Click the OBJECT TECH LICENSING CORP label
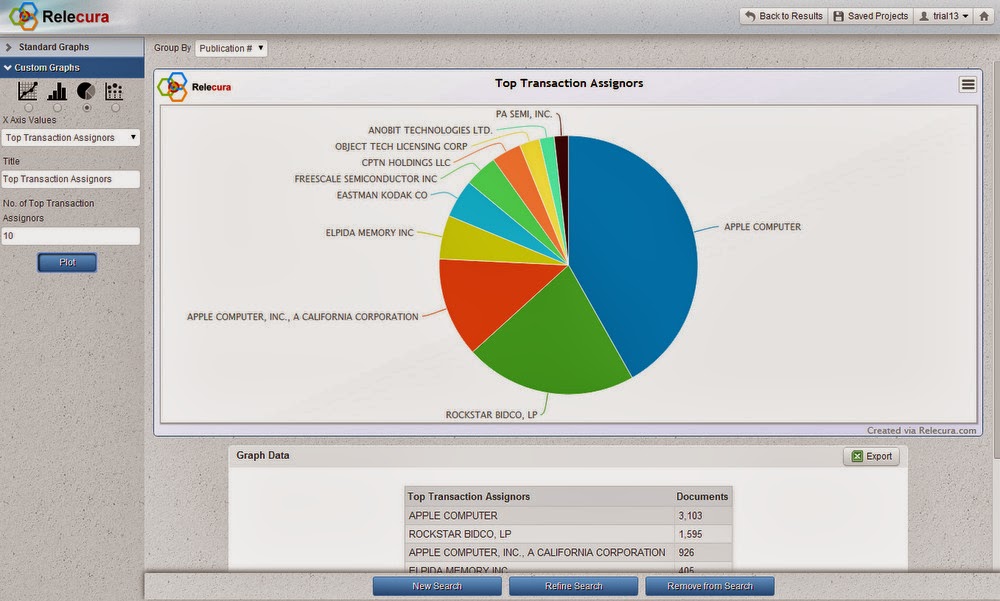This screenshot has width=1000, height=601. coord(401,147)
